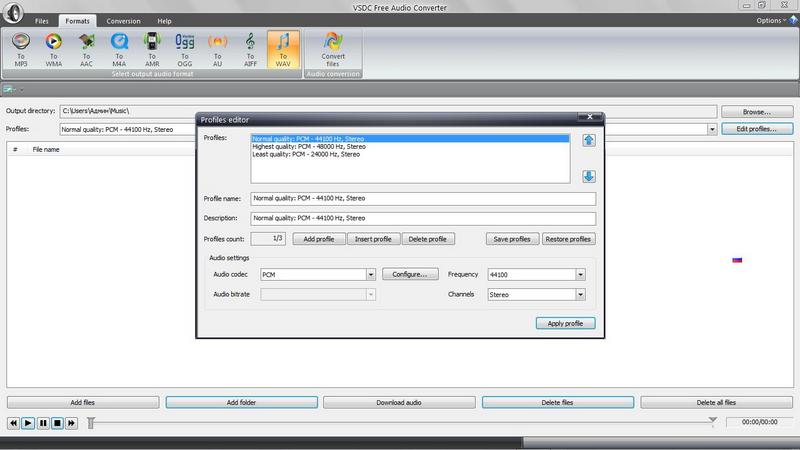Click the Insert profile button
800x450 pixels.
(x=373, y=239)
